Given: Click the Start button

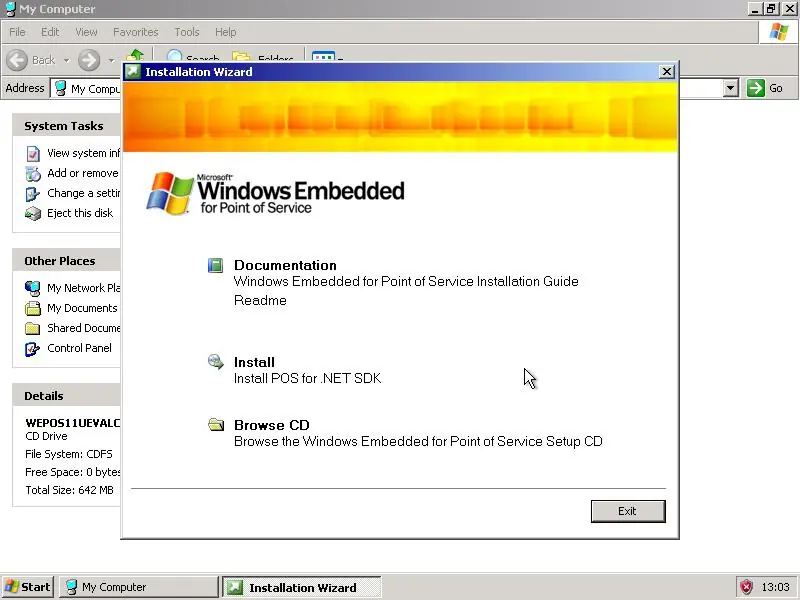Looking at the screenshot, I should (x=28, y=587).
